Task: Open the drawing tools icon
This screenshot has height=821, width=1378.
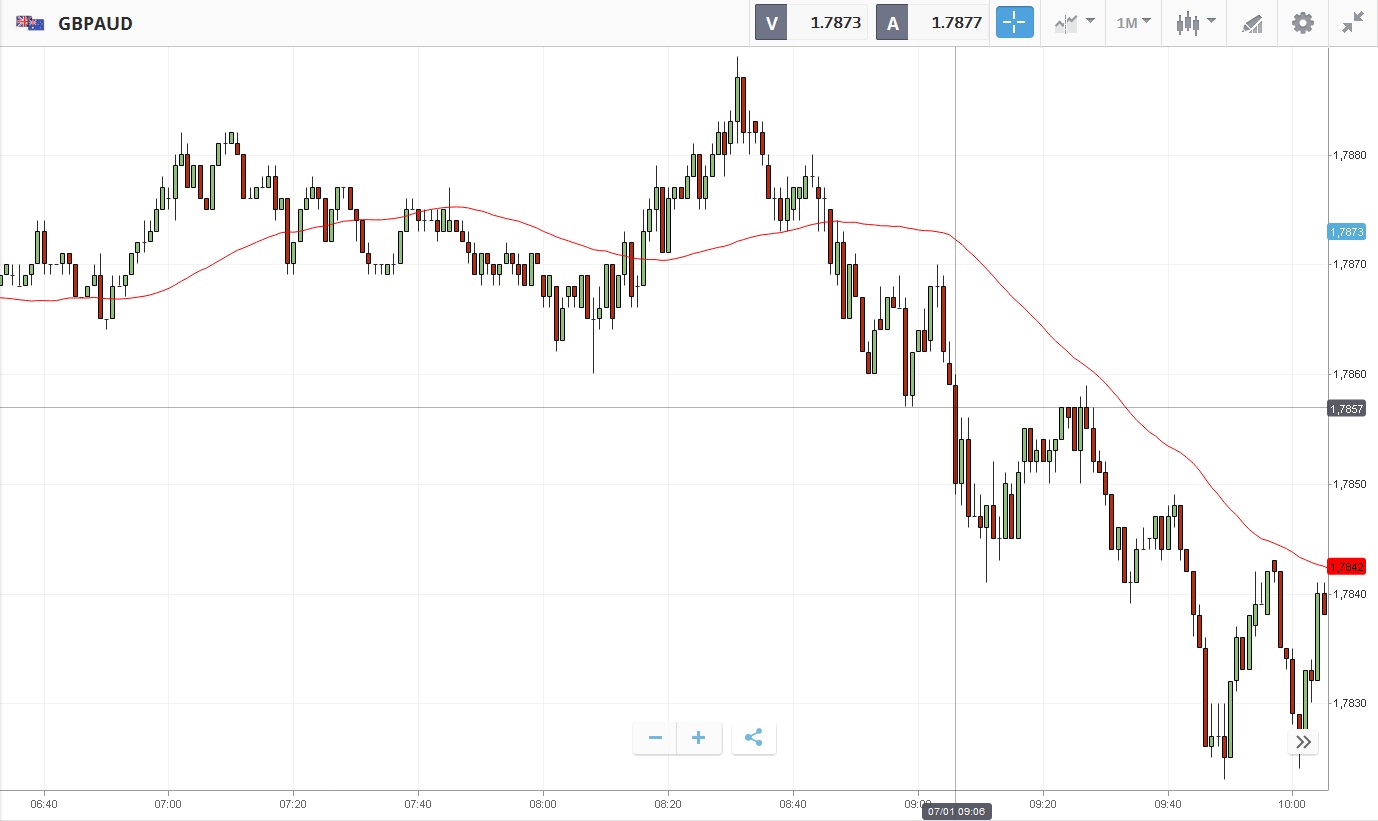Action: (x=1252, y=23)
